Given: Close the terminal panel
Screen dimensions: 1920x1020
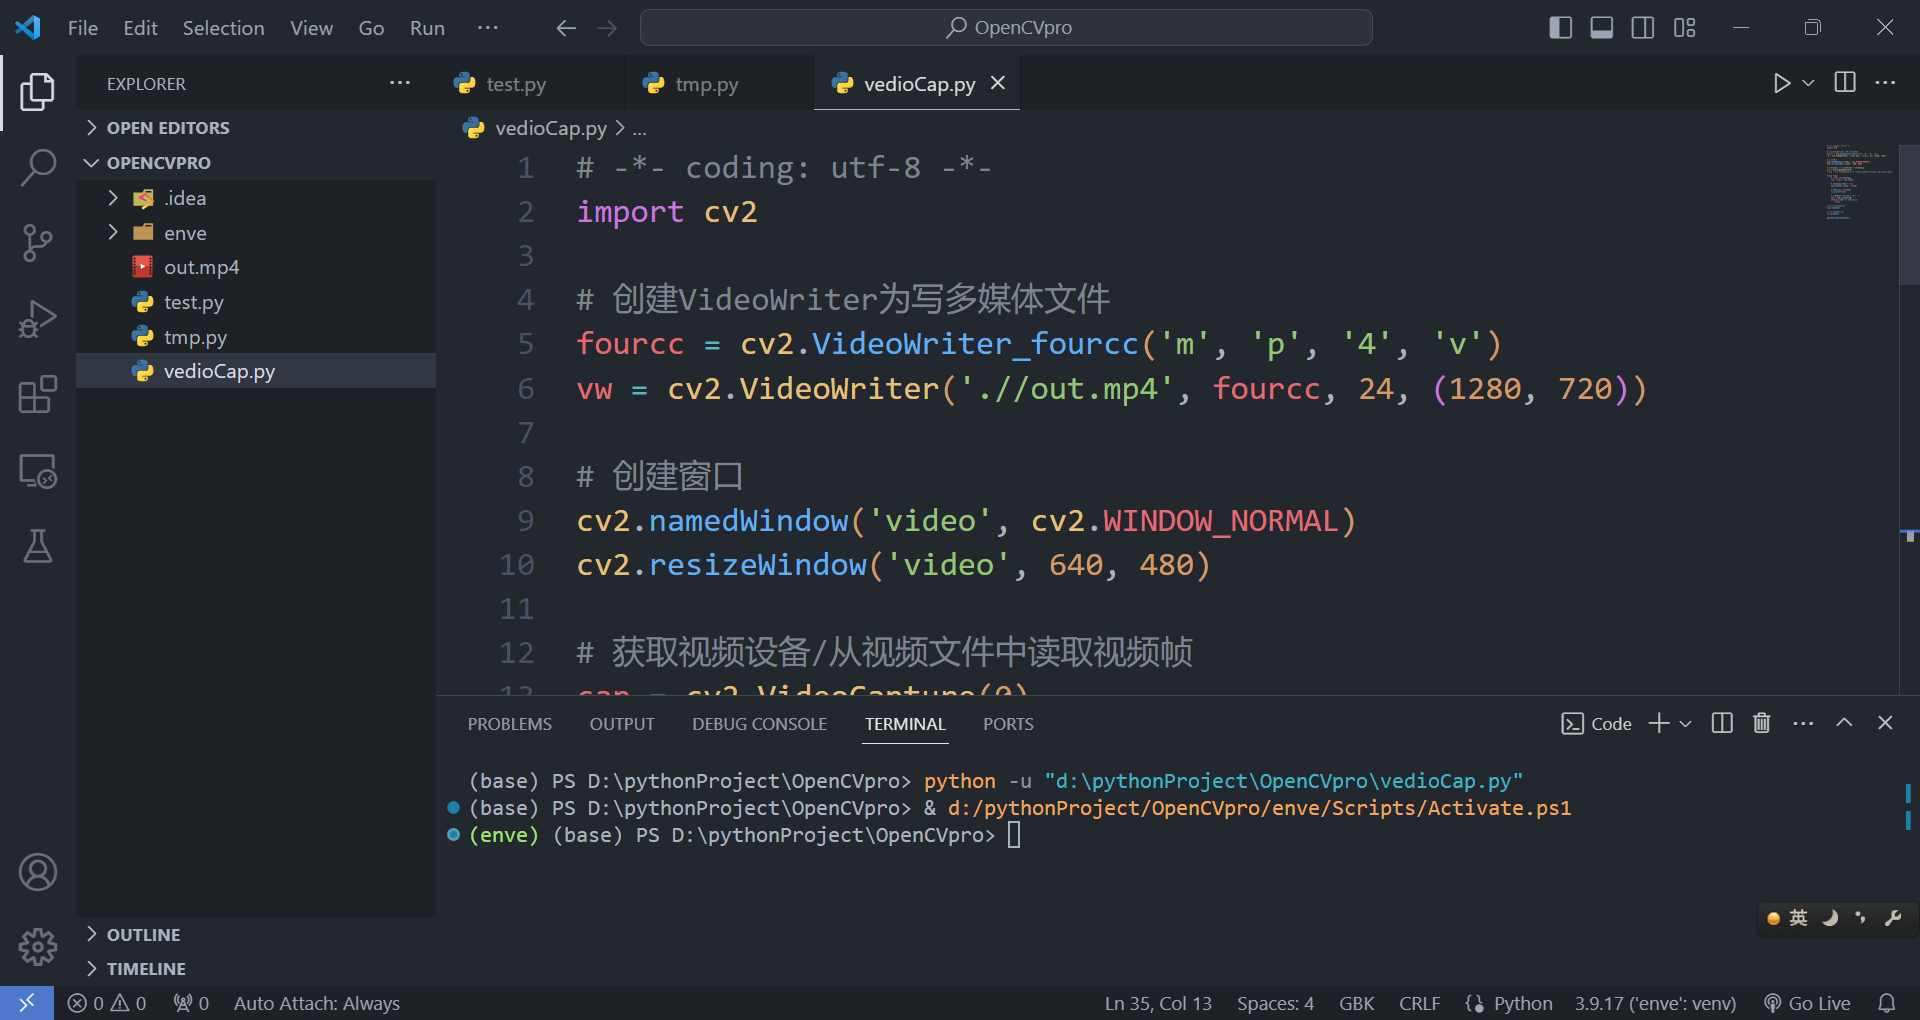Looking at the screenshot, I should [x=1885, y=723].
